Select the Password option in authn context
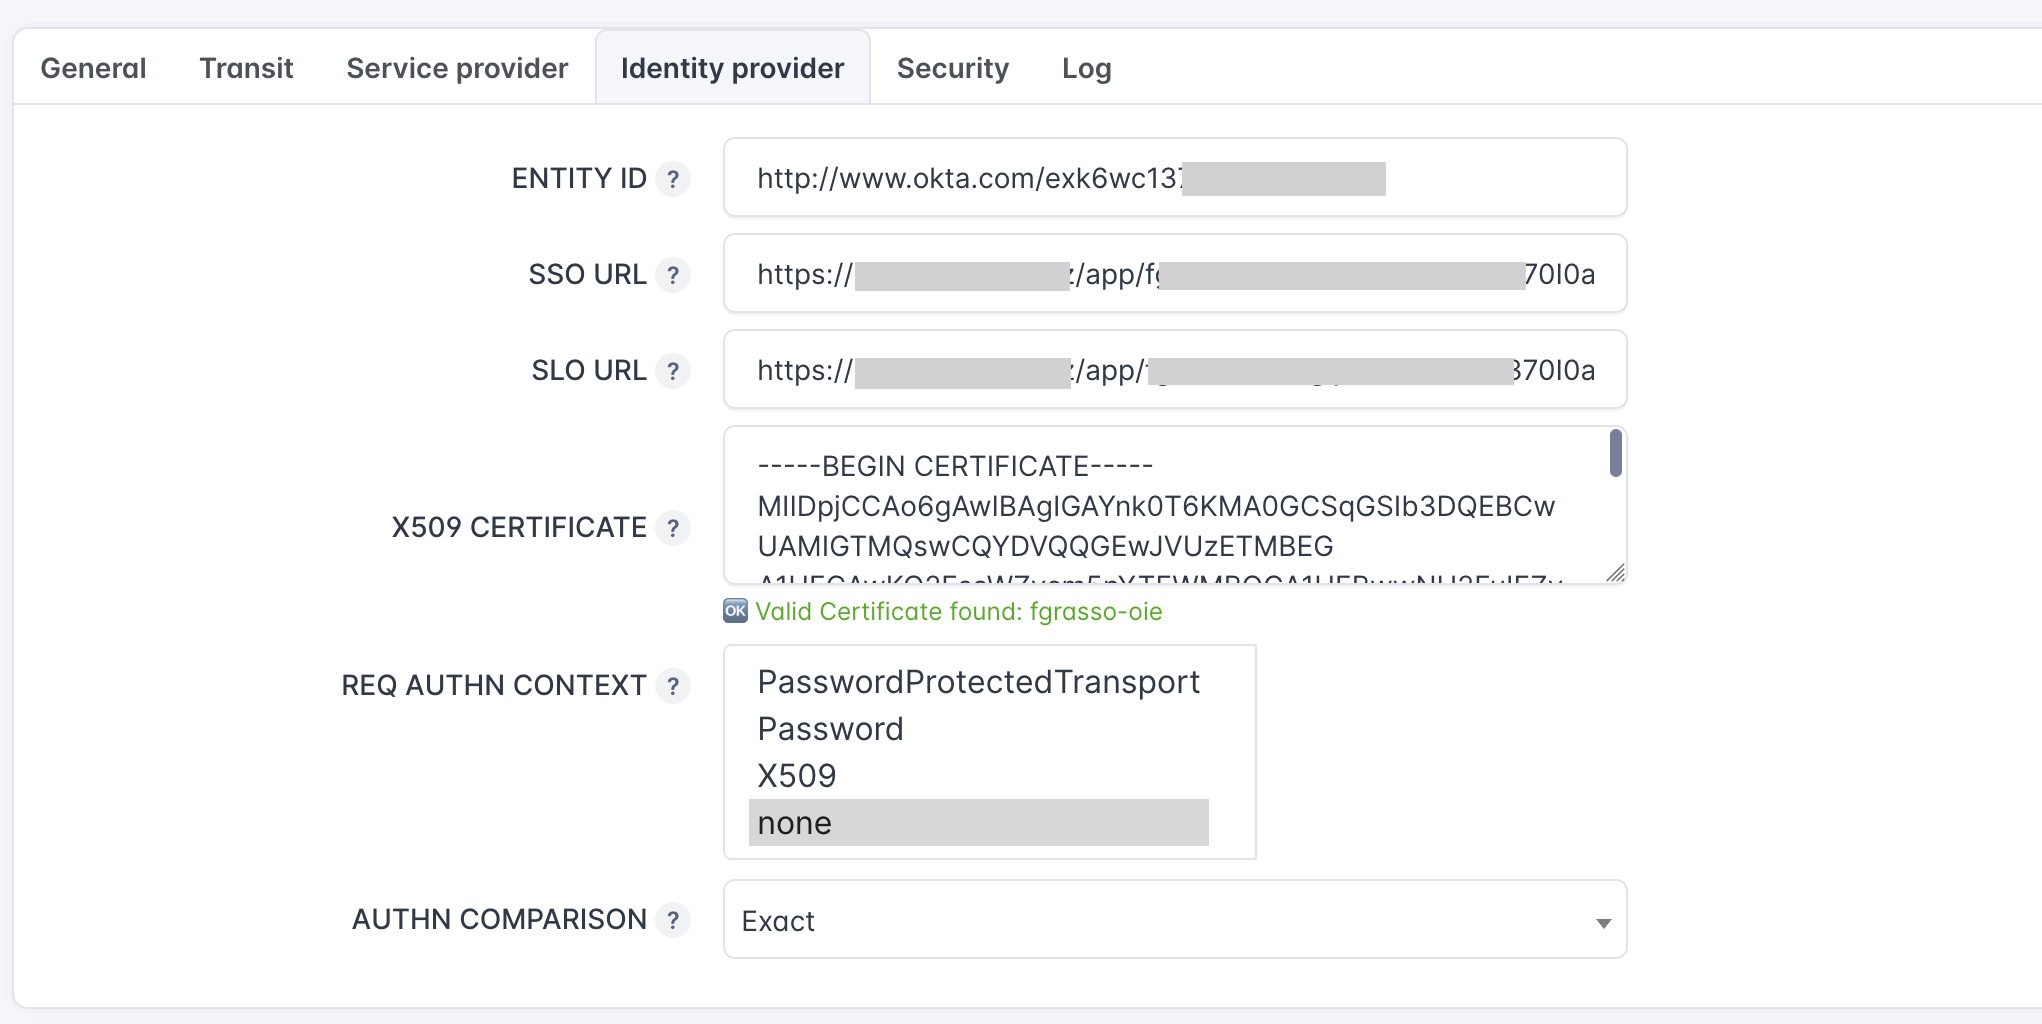 pyautogui.click(x=830, y=729)
